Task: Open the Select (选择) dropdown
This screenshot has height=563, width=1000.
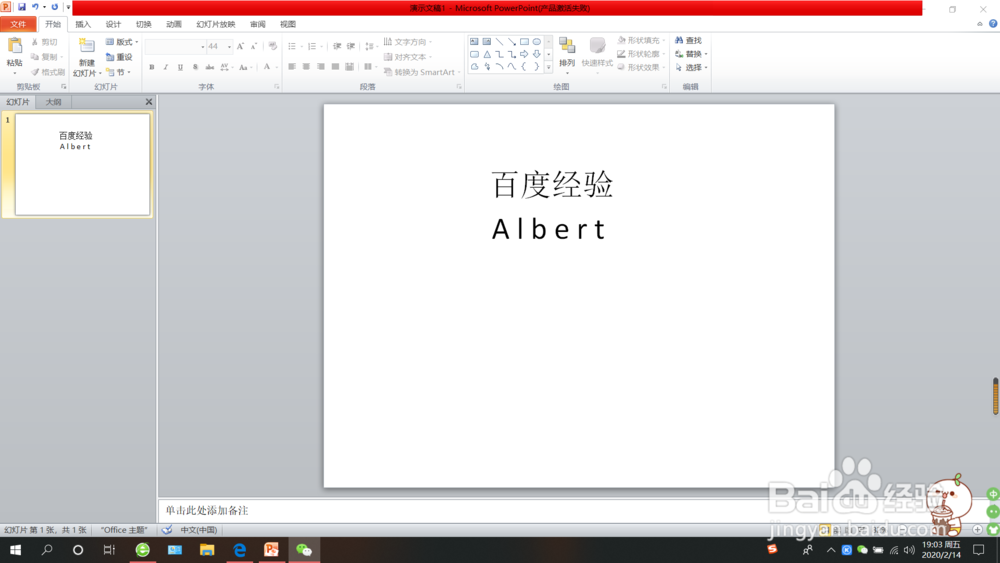Action: coord(692,67)
